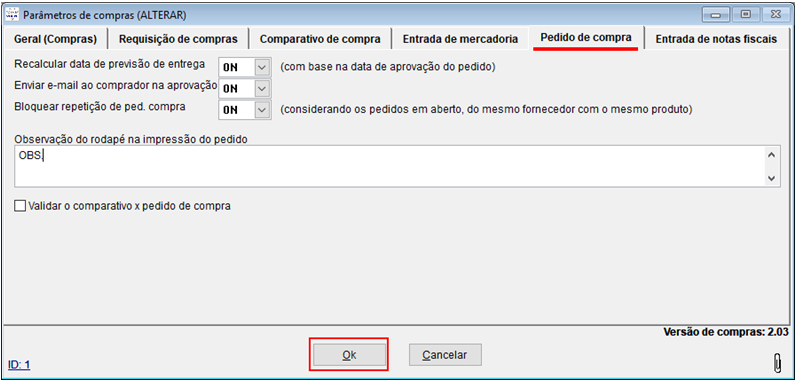Click the application icon in title bar

tap(12, 15)
